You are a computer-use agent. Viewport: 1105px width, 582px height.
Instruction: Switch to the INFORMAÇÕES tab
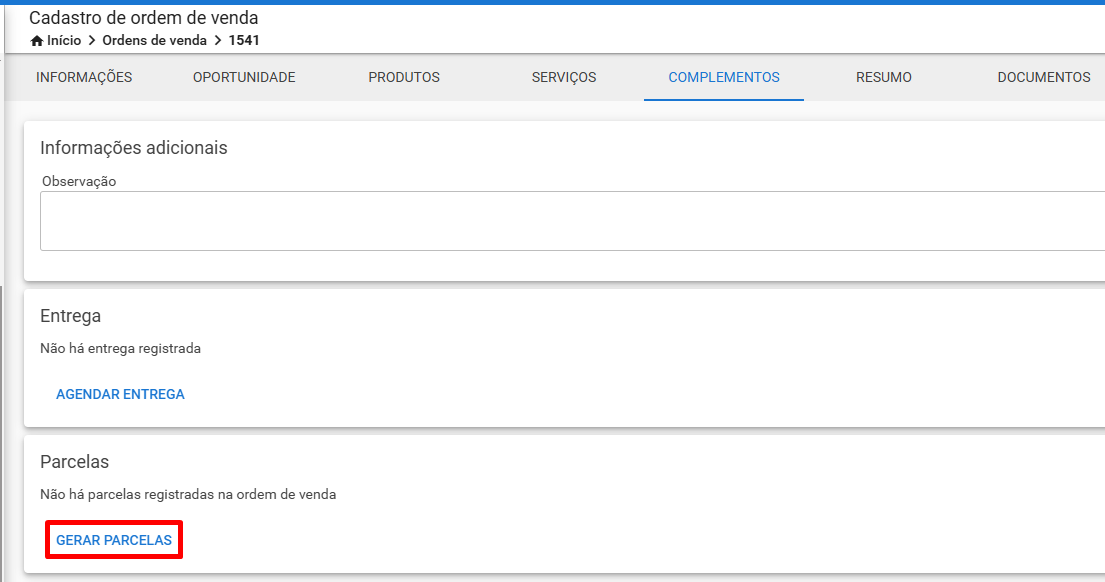84,78
